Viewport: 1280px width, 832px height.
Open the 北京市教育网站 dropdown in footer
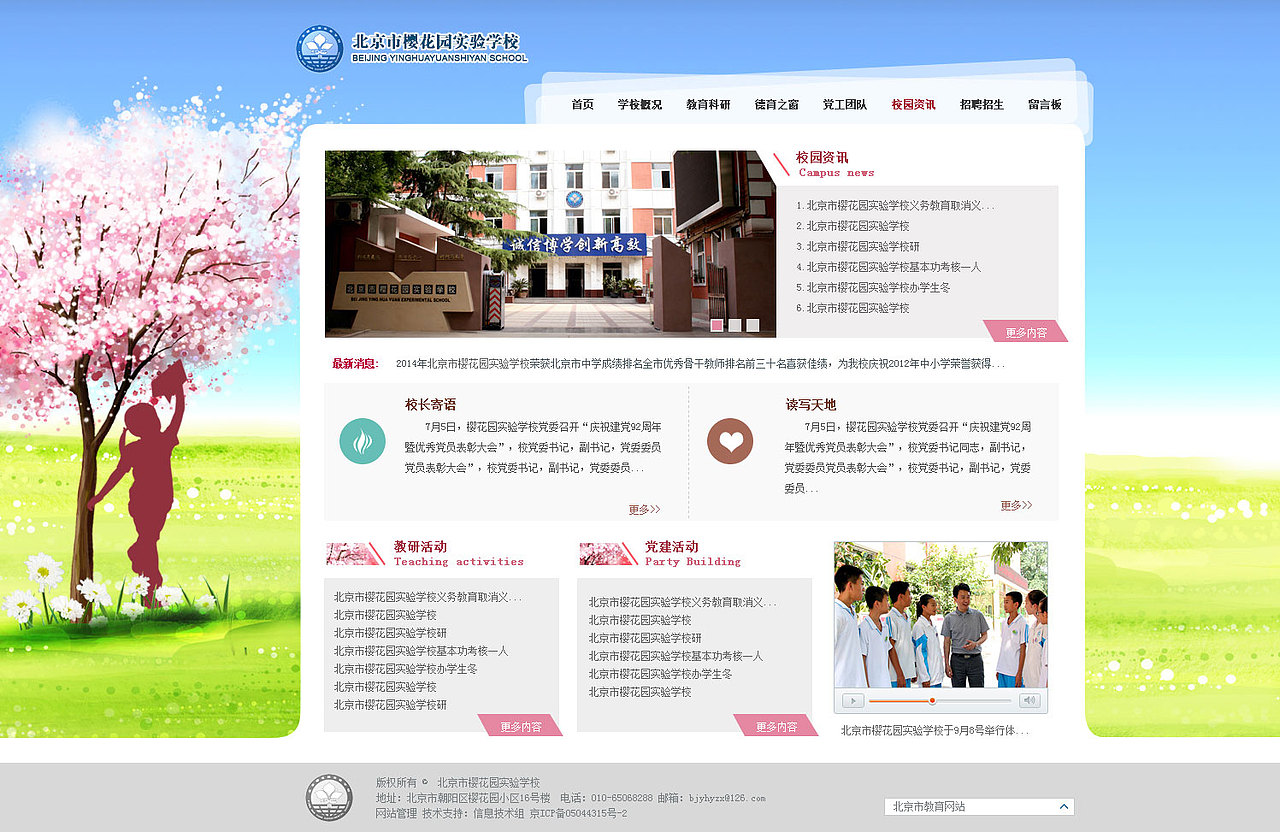tap(979, 806)
